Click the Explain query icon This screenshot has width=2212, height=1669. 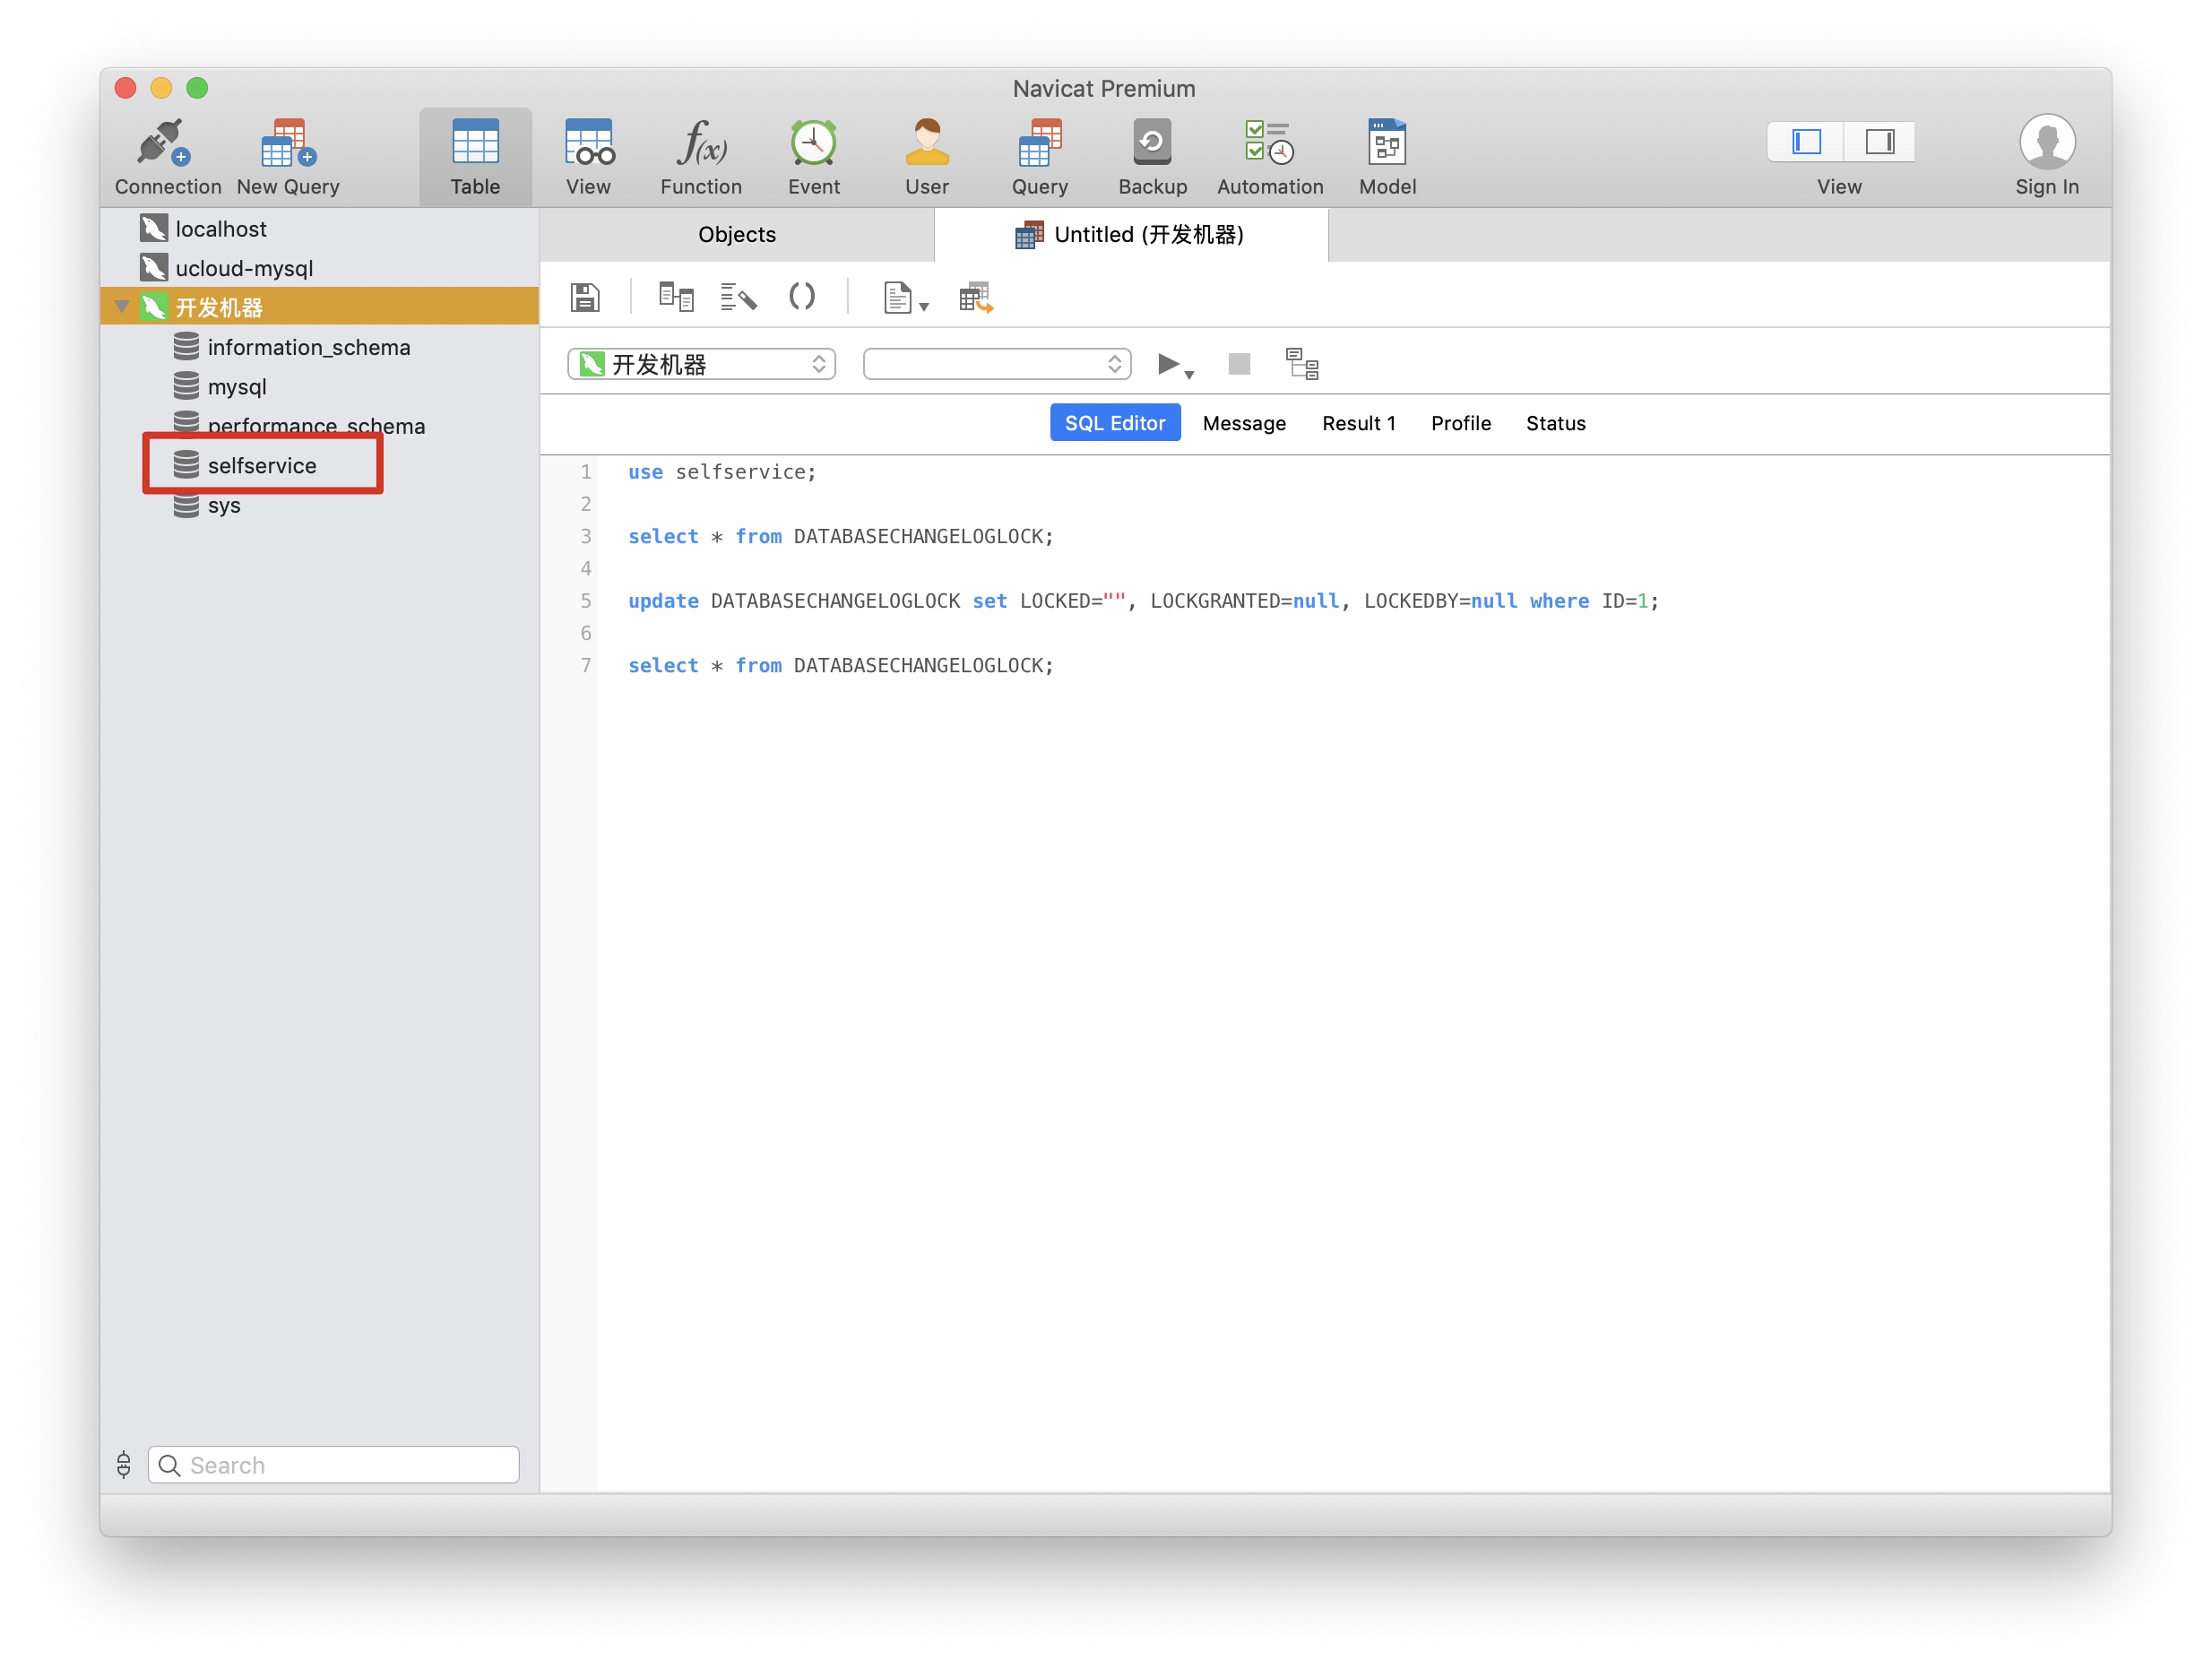(x=1301, y=364)
